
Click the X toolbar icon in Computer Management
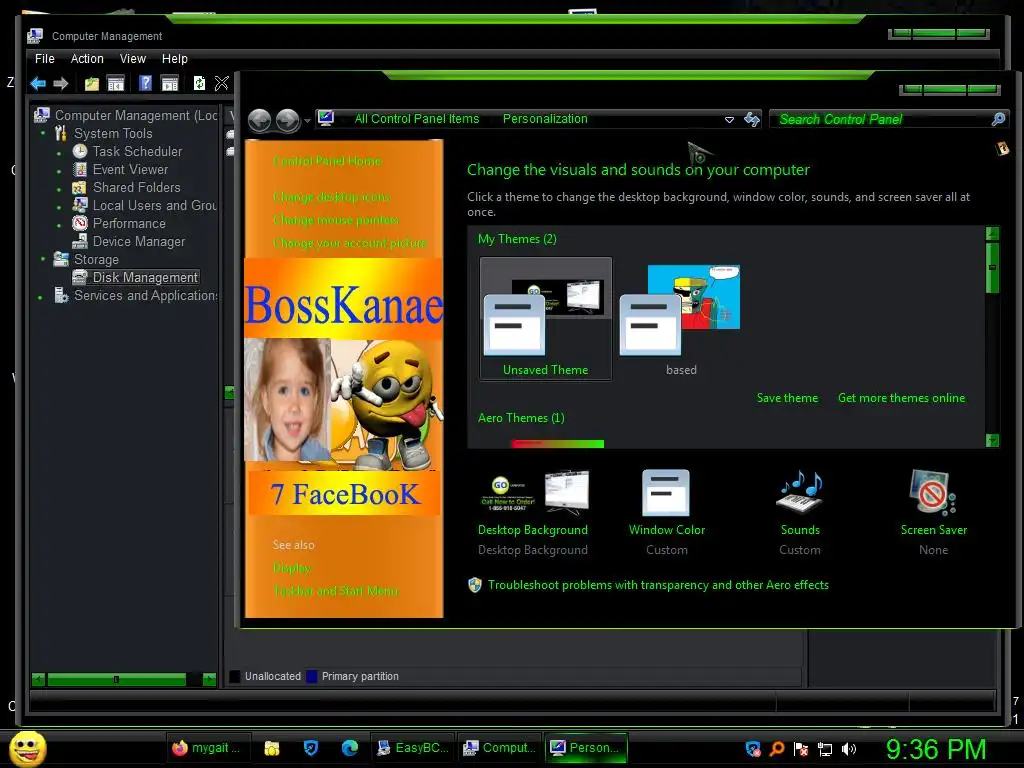(221, 84)
